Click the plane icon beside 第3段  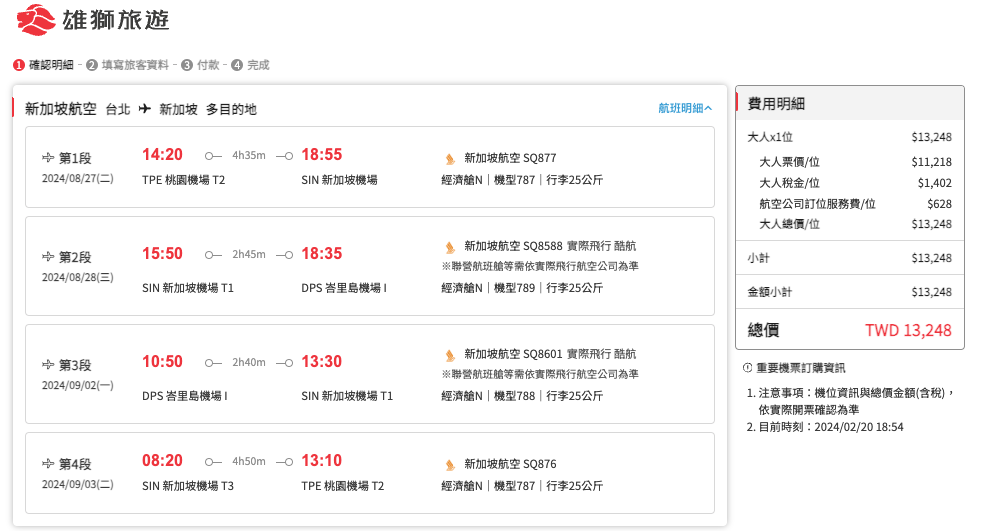48,364
